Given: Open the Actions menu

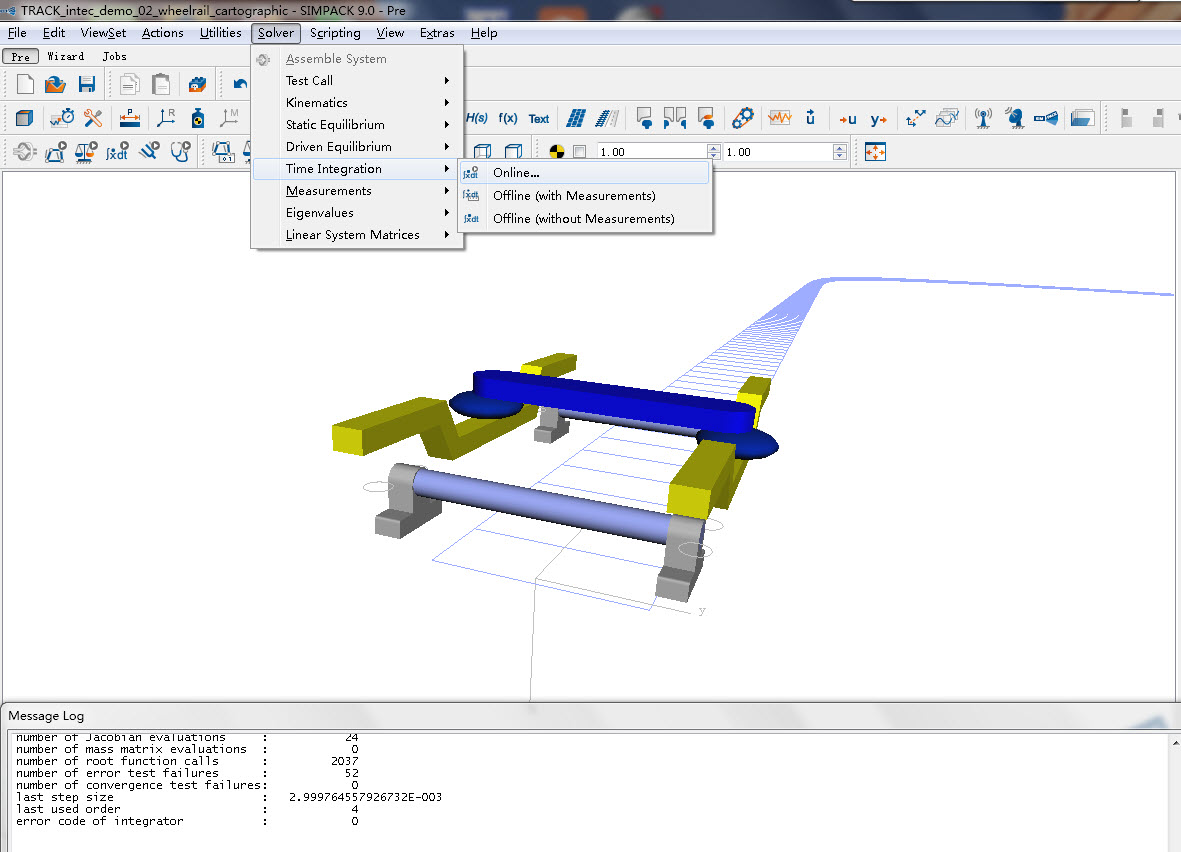Looking at the screenshot, I should click(163, 33).
